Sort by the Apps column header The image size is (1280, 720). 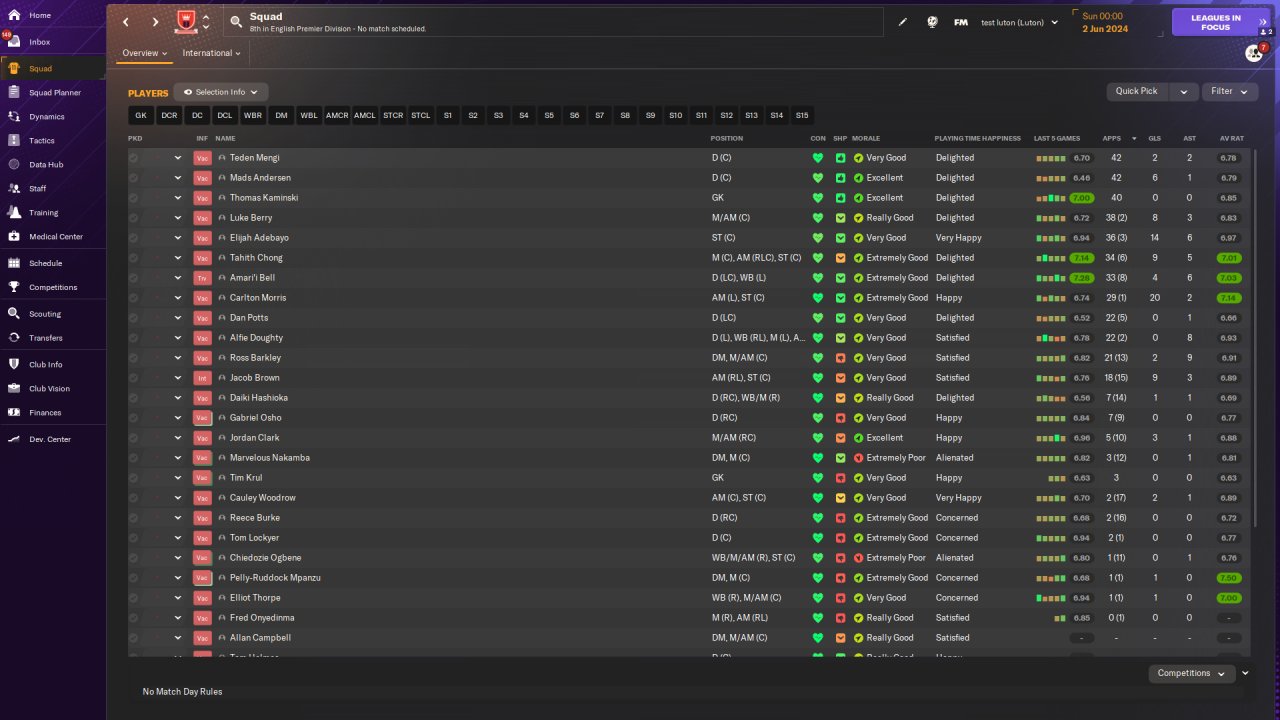[x=1112, y=138]
